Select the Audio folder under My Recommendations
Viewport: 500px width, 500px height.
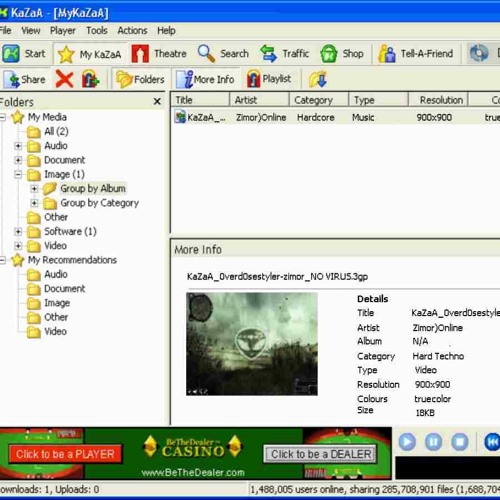coord(56,274)
